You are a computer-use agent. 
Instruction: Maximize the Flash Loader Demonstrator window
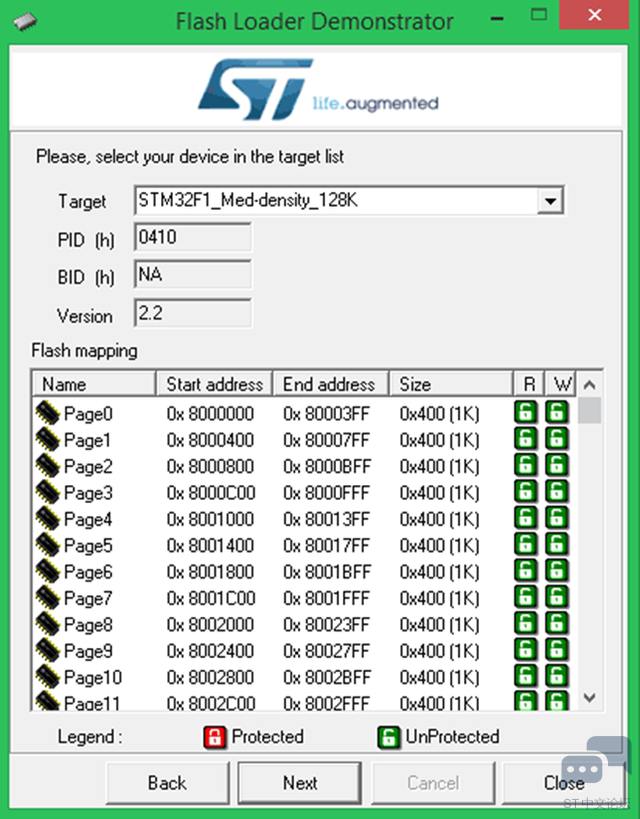click(x=539, y=15)
